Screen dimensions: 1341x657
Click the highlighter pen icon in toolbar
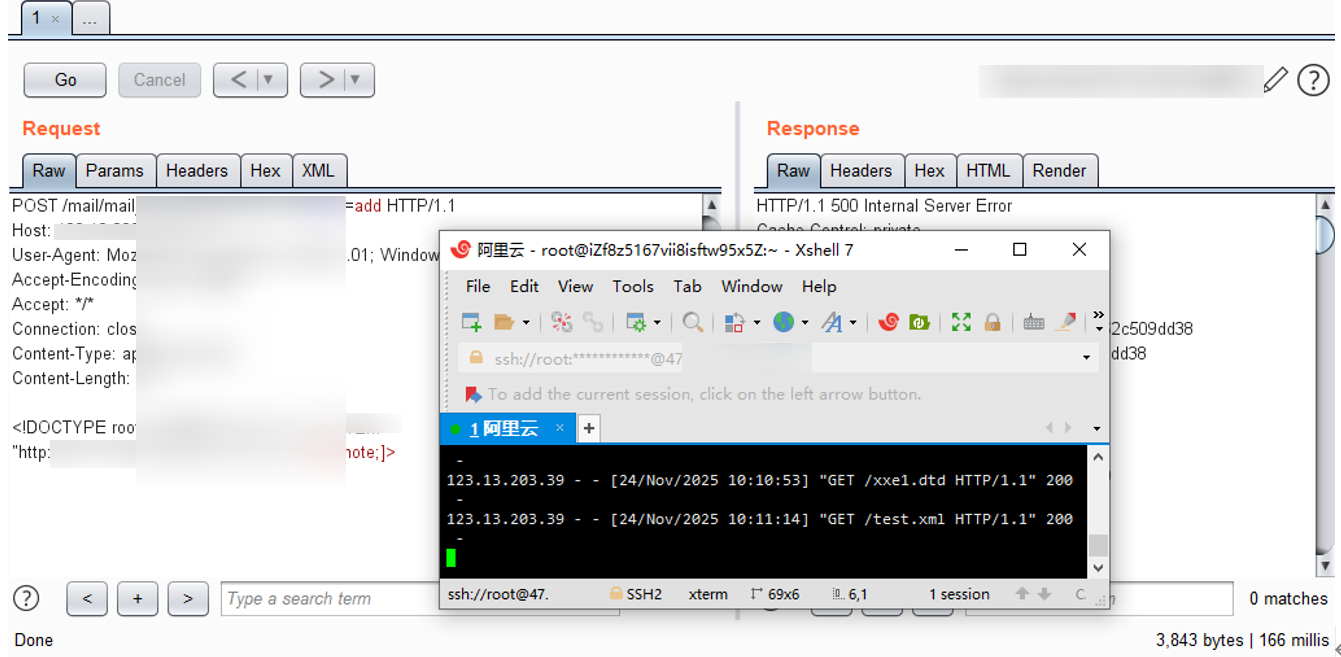pos(1066,322)
